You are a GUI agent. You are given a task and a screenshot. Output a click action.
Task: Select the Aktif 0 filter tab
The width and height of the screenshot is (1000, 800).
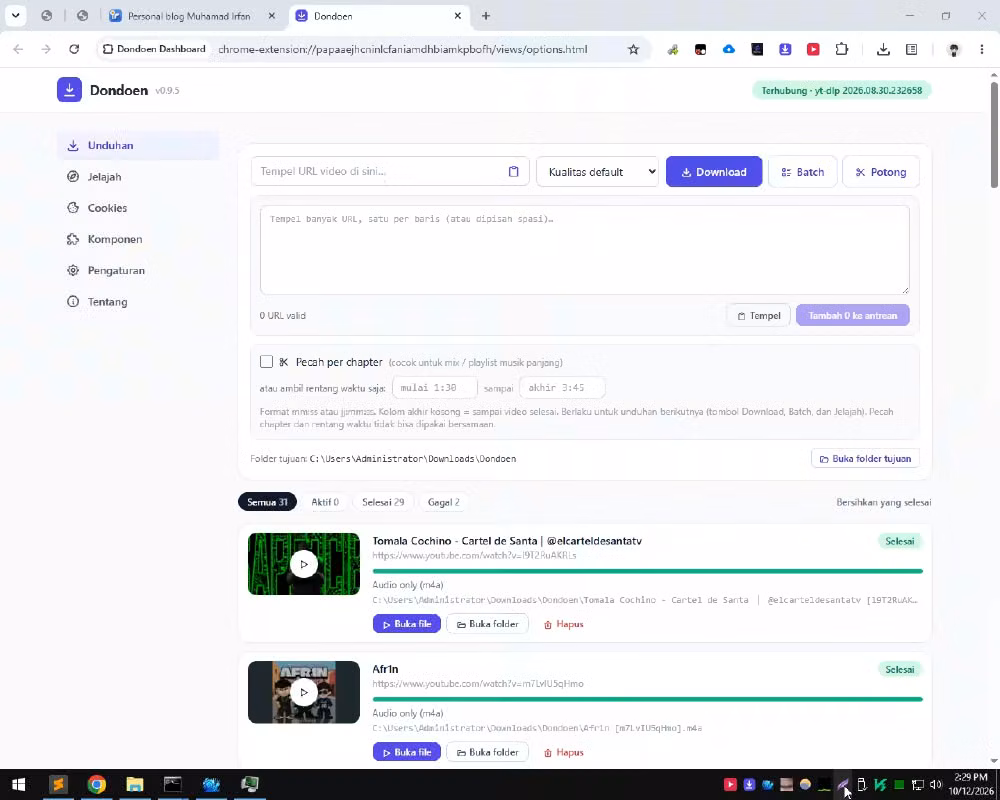325,502
